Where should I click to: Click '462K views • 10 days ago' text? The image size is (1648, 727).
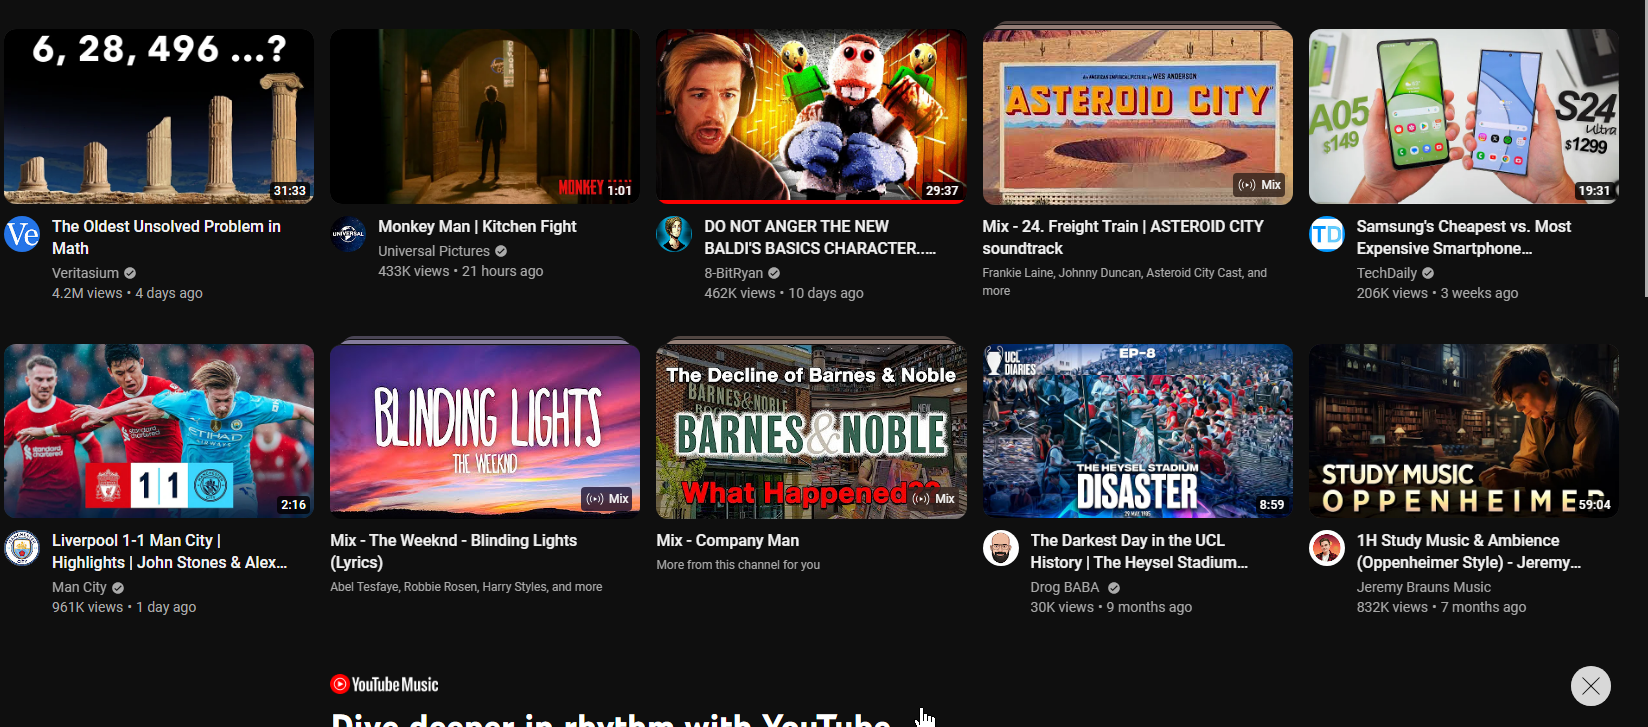784,293
